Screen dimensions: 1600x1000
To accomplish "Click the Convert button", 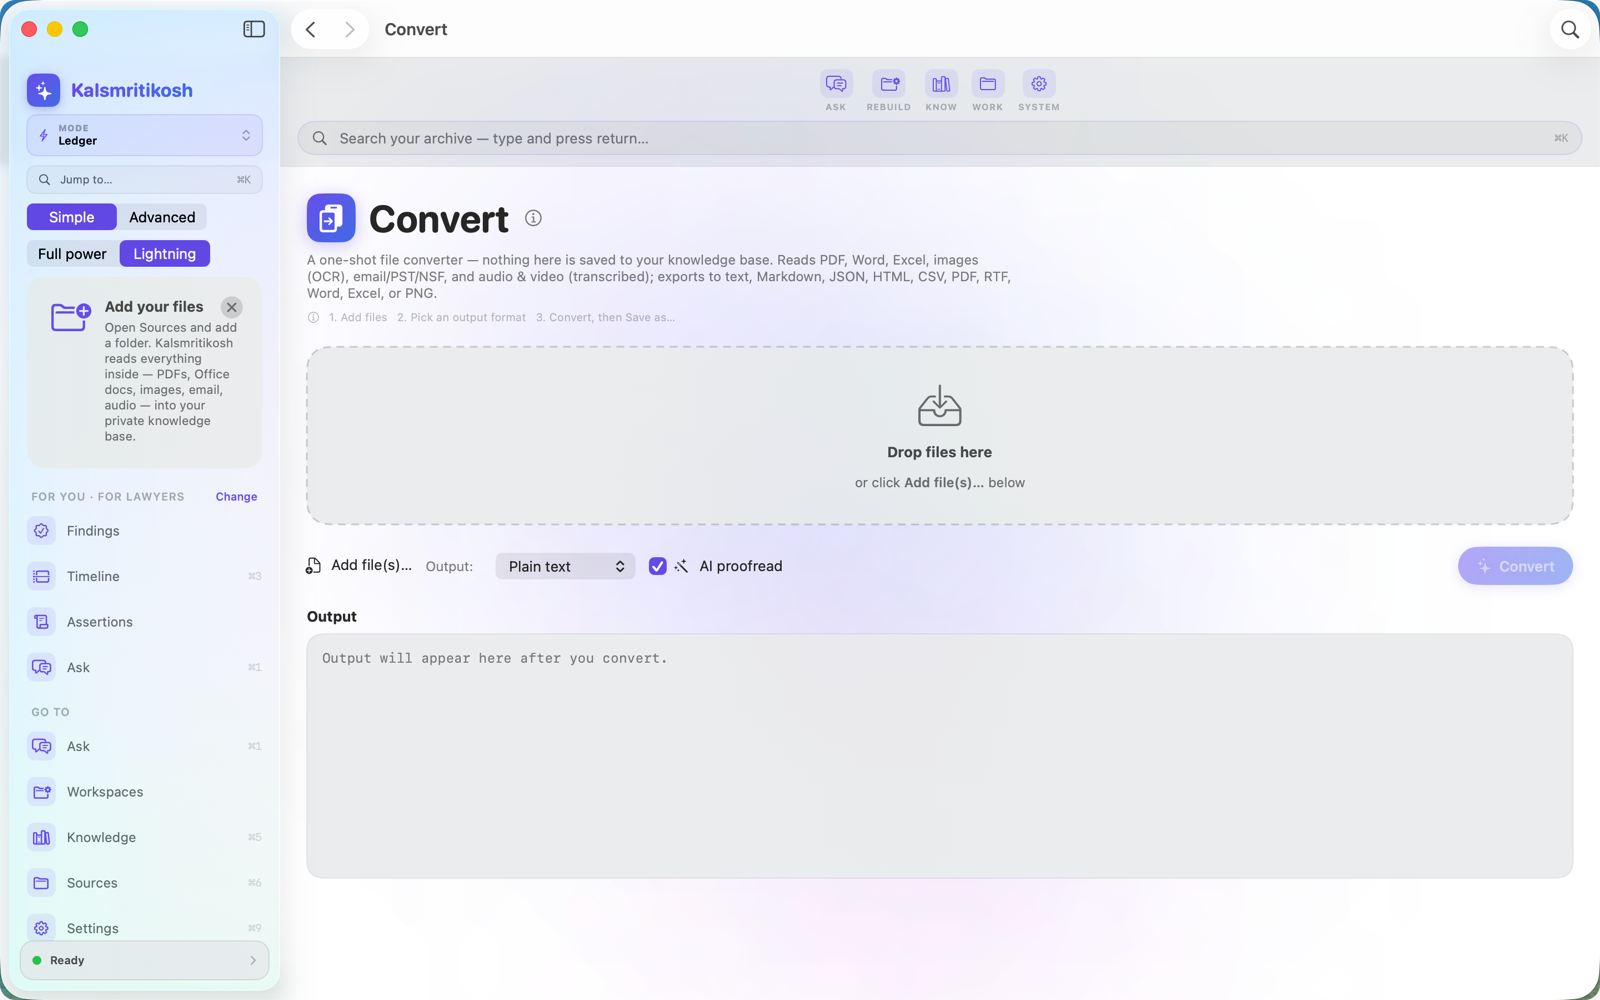I will 1515,566.
